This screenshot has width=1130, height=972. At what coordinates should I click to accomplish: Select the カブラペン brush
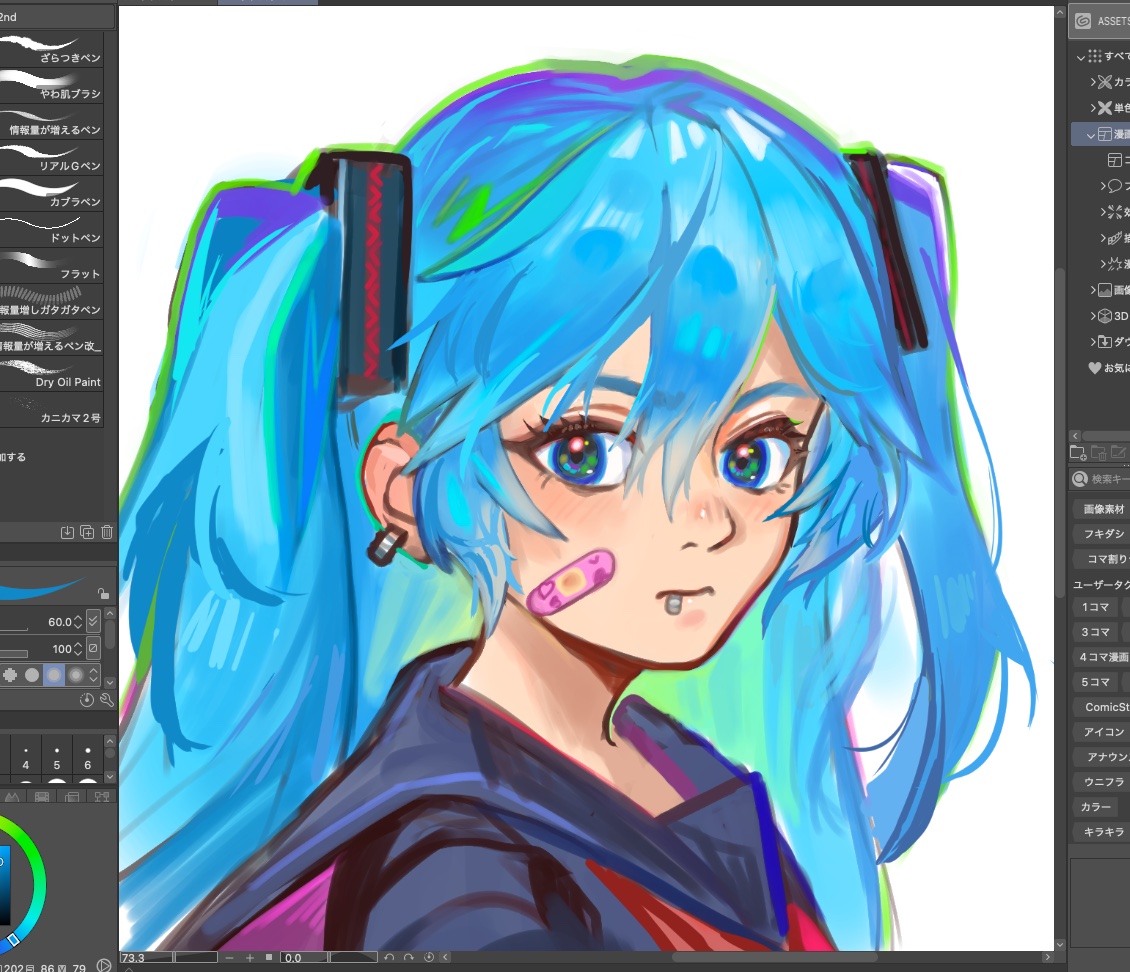(52, 193)
